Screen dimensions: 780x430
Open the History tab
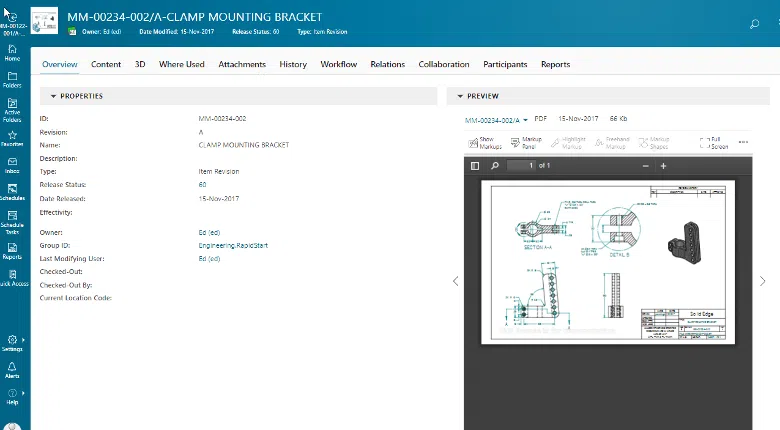[x=293, y=64]
